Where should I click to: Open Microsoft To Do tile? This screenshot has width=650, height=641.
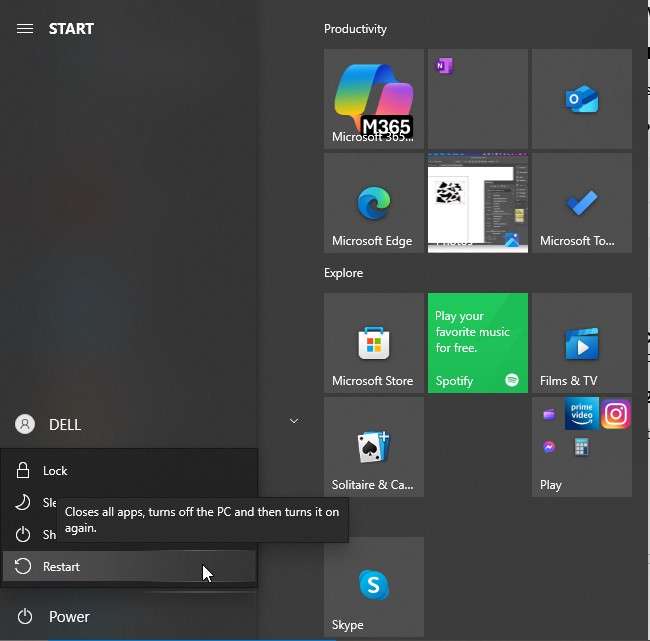tap(582, 203)
